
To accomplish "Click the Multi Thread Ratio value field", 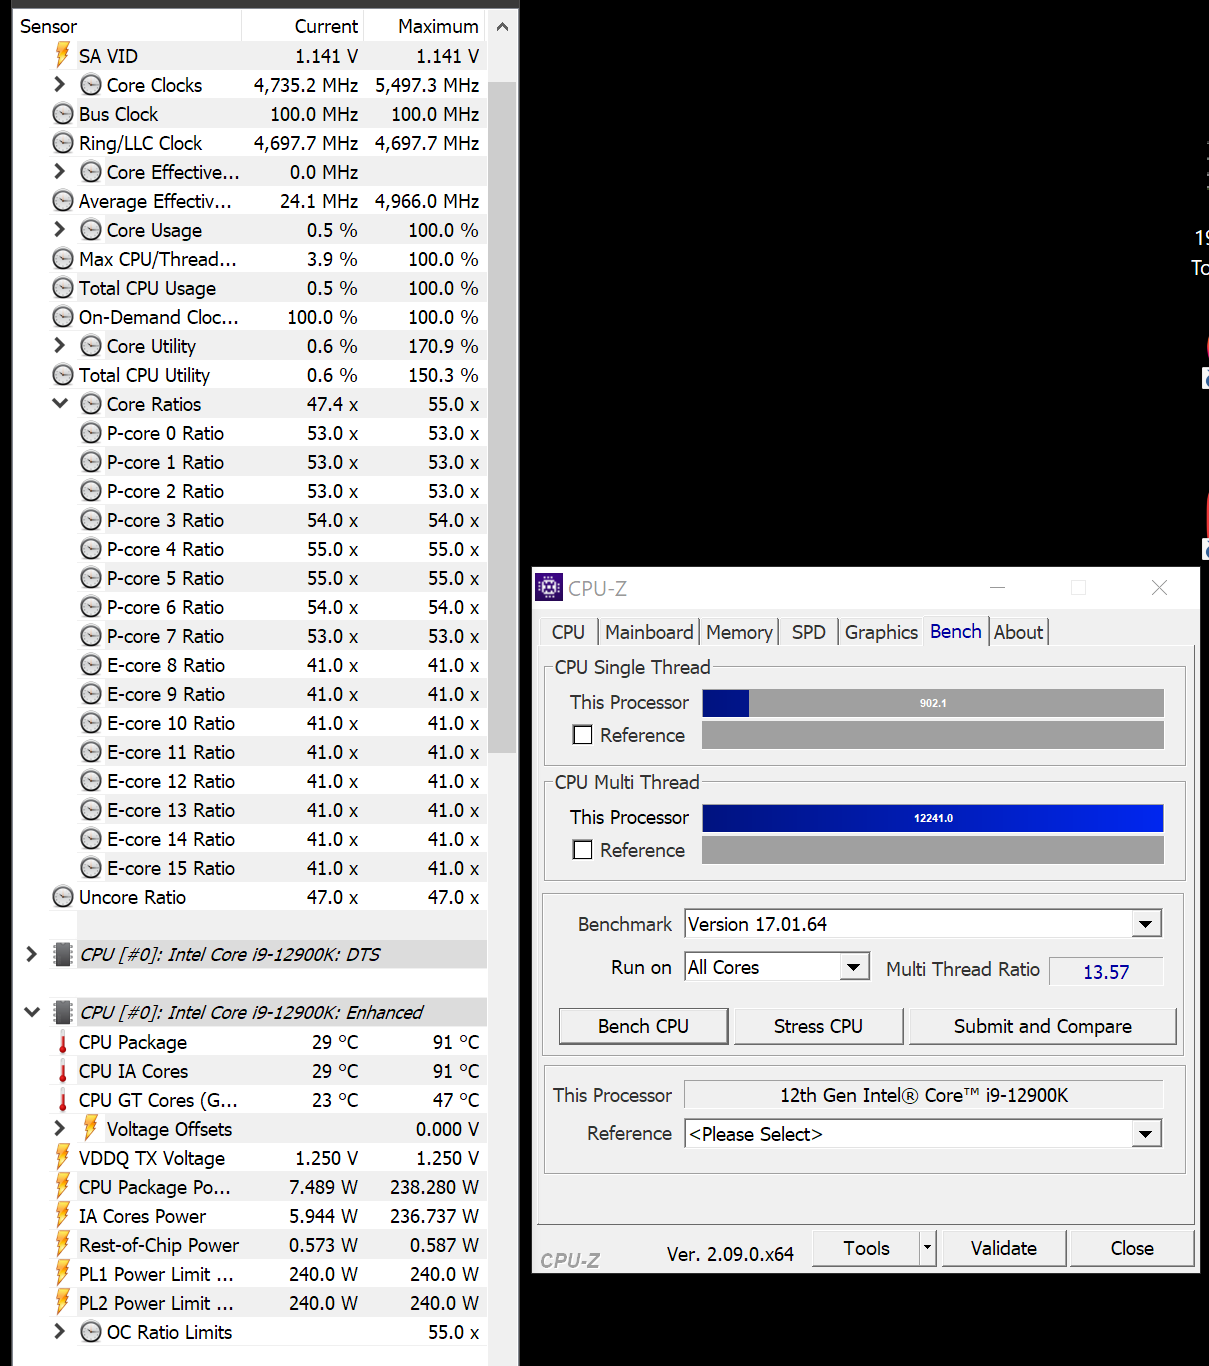I will pos(1106,972).
